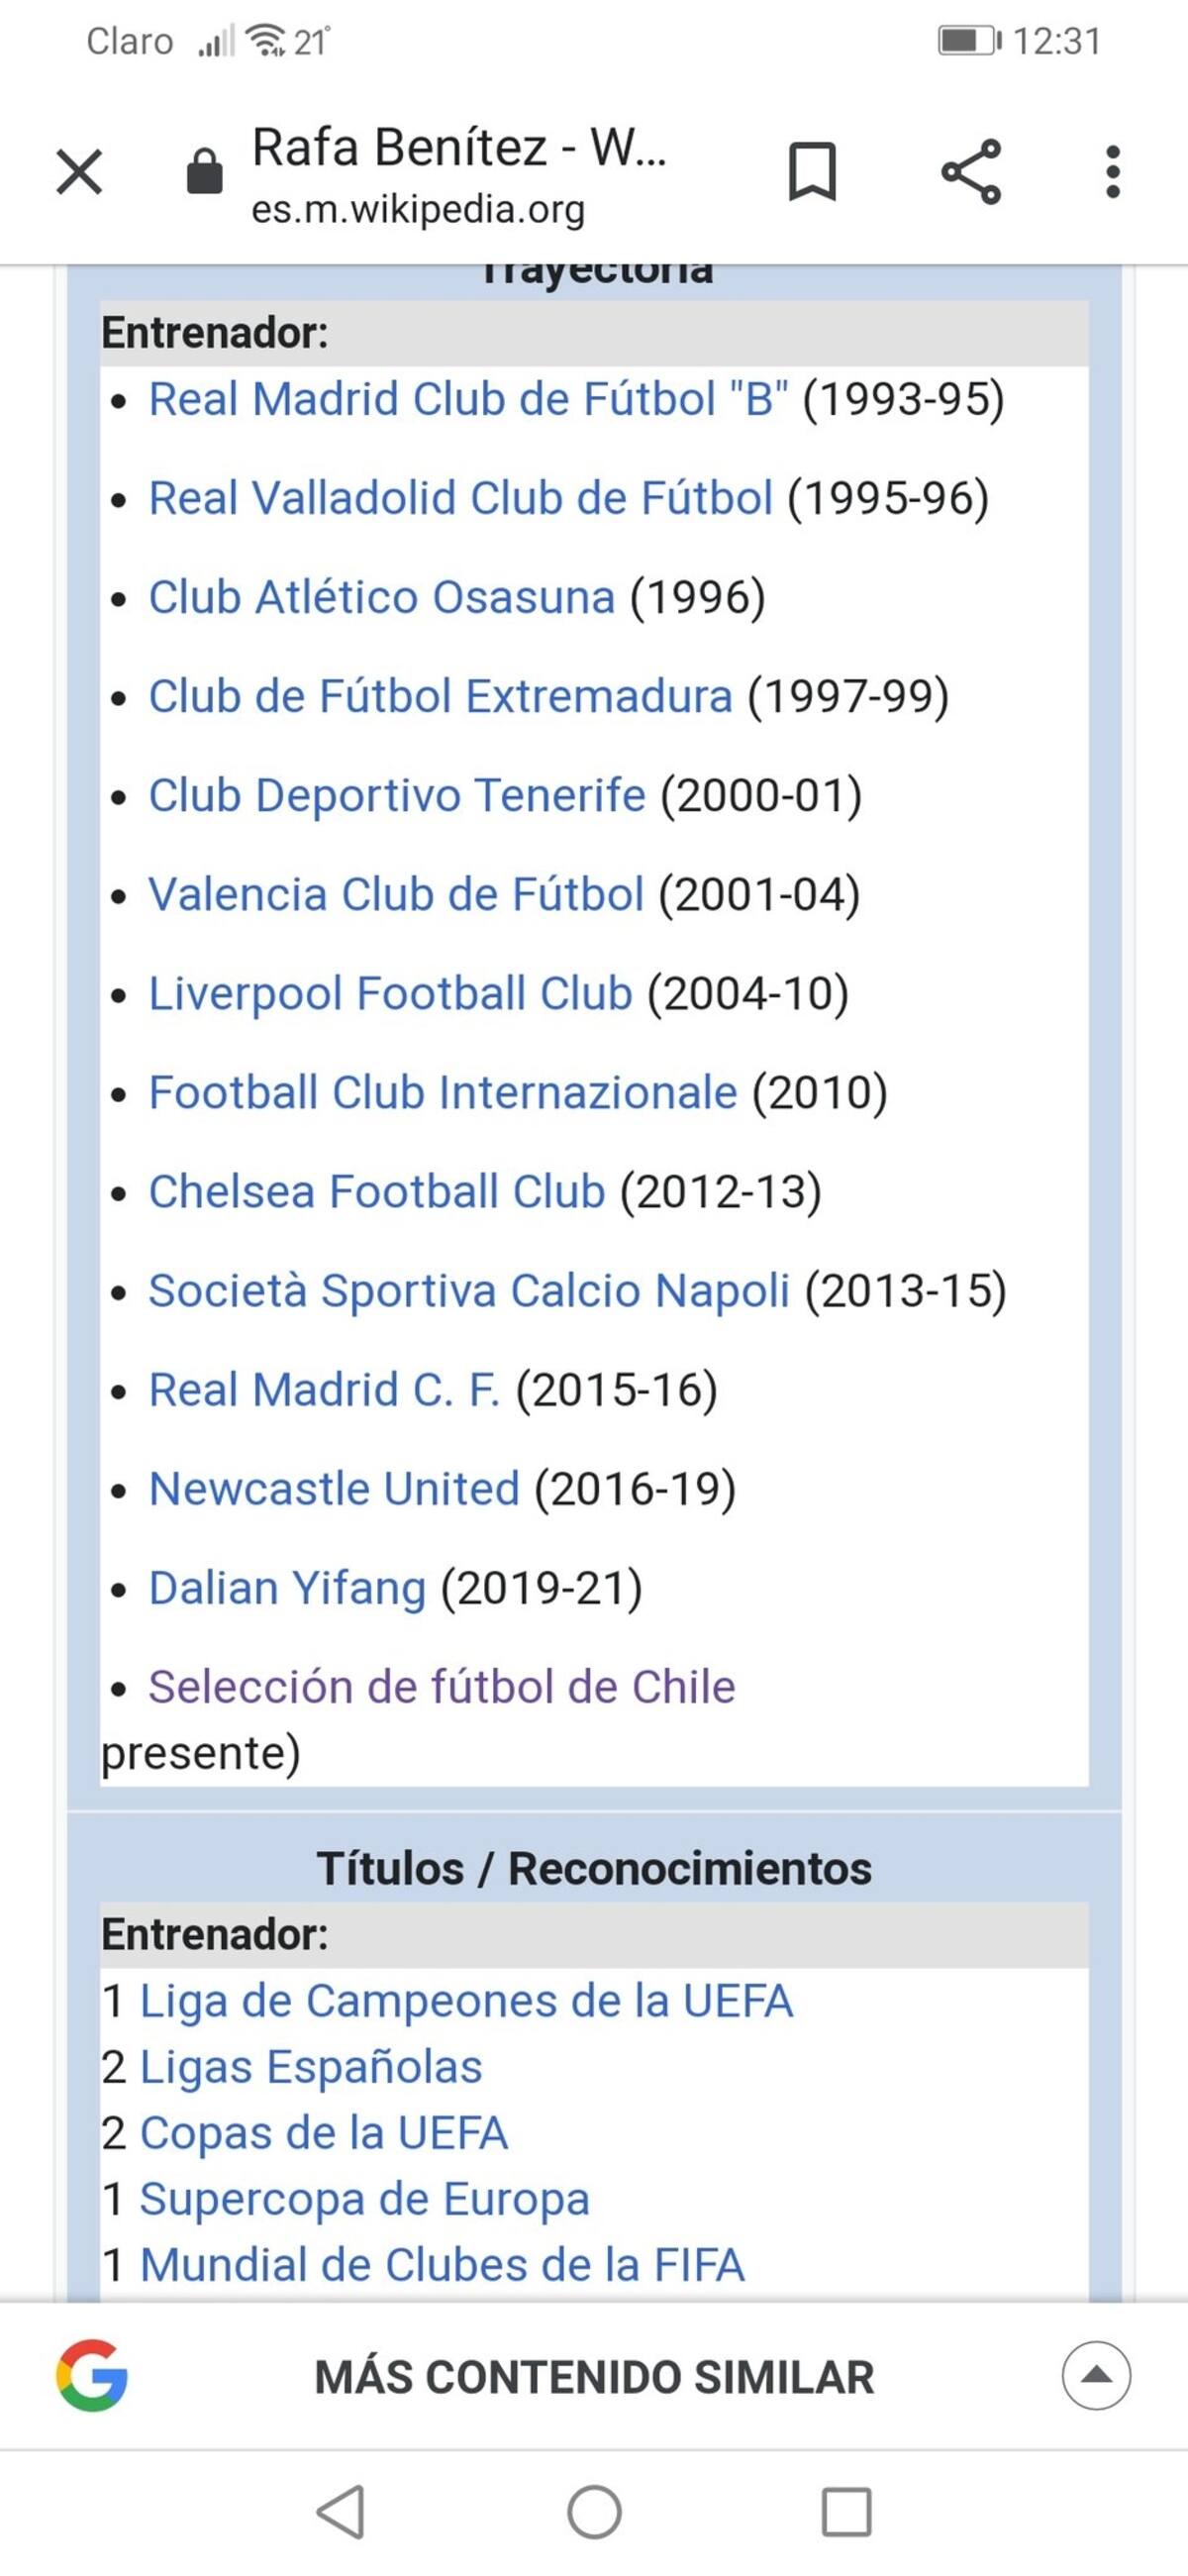
Task: Expand the Más Contenido Similar panel
Action: [x=1096, y=2375]
